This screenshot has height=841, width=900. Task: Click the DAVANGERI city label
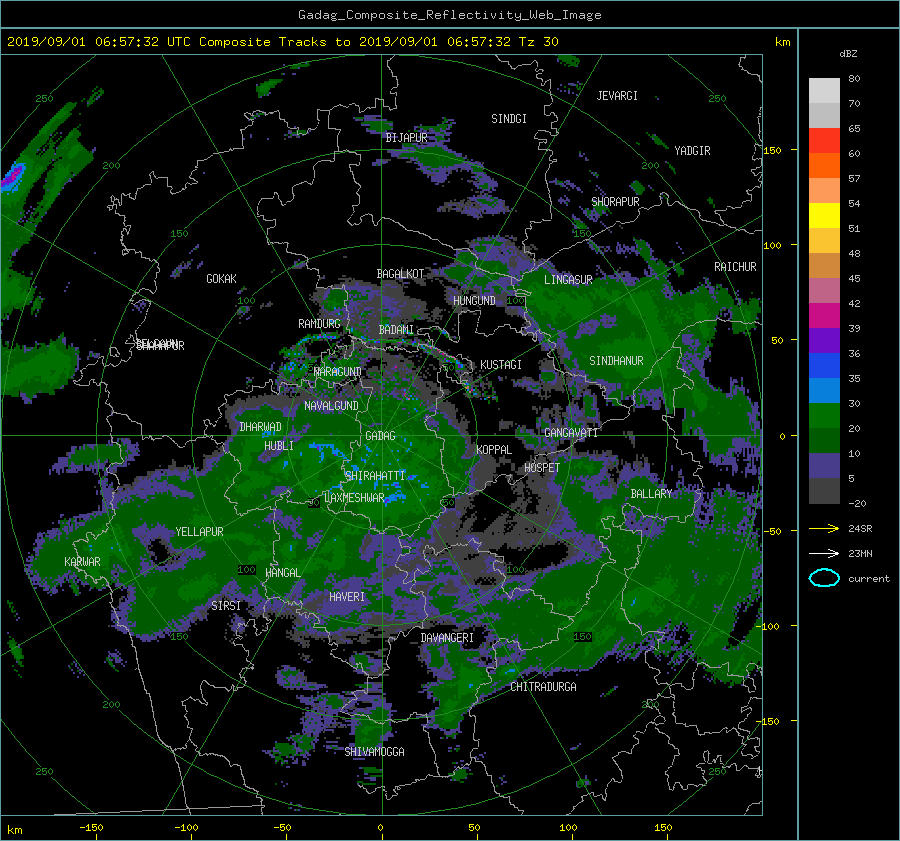click(447, 638)
